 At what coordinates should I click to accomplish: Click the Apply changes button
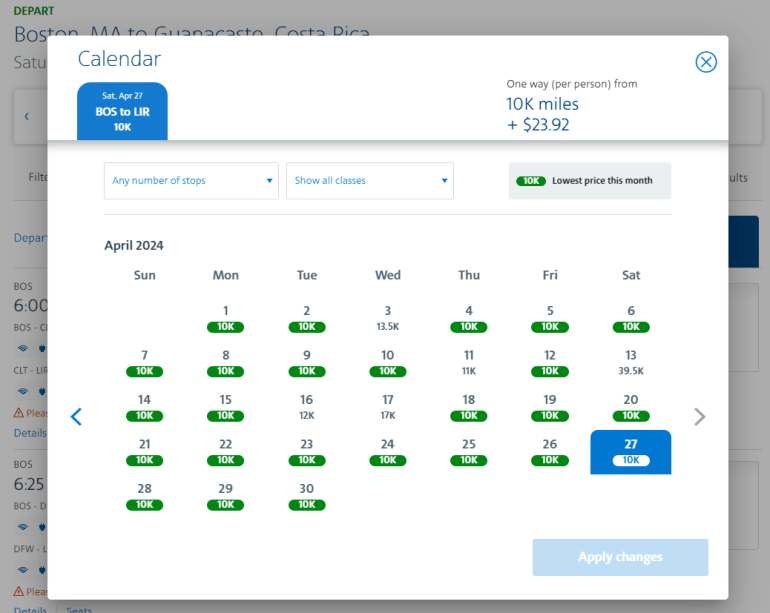tap(620, 557)
